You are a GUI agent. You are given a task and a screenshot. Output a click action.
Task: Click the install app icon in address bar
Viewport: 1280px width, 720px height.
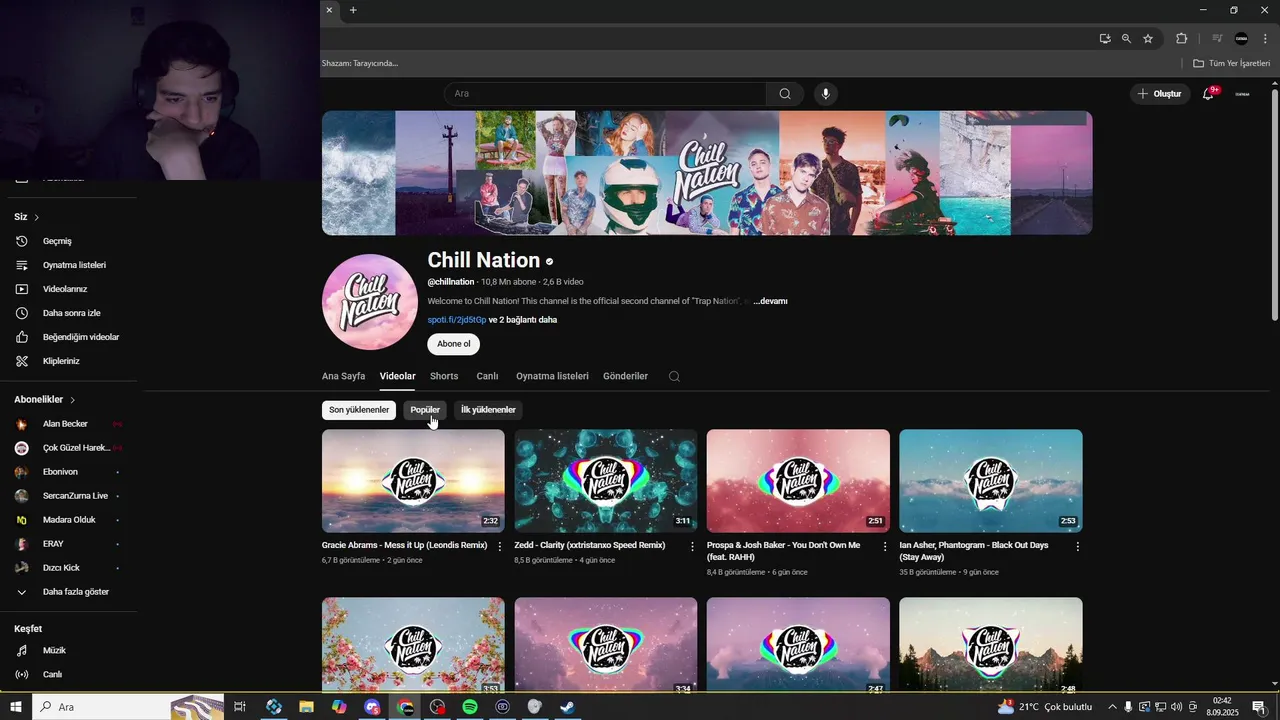(x=1105, y=38)
